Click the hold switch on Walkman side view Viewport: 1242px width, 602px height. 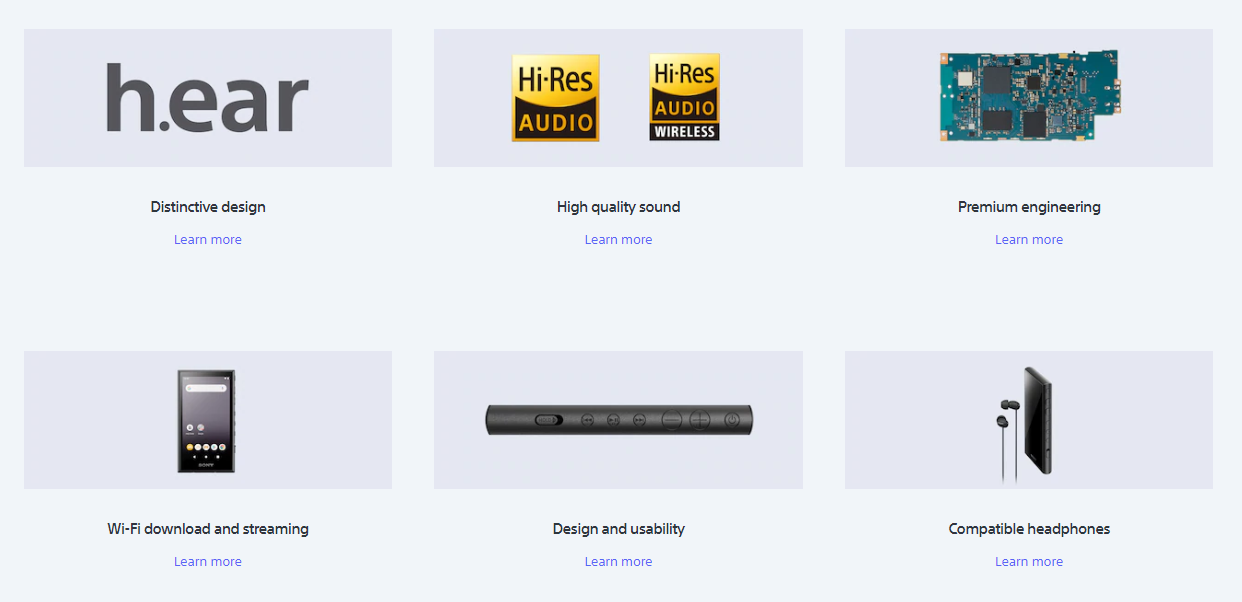(547, 420)
